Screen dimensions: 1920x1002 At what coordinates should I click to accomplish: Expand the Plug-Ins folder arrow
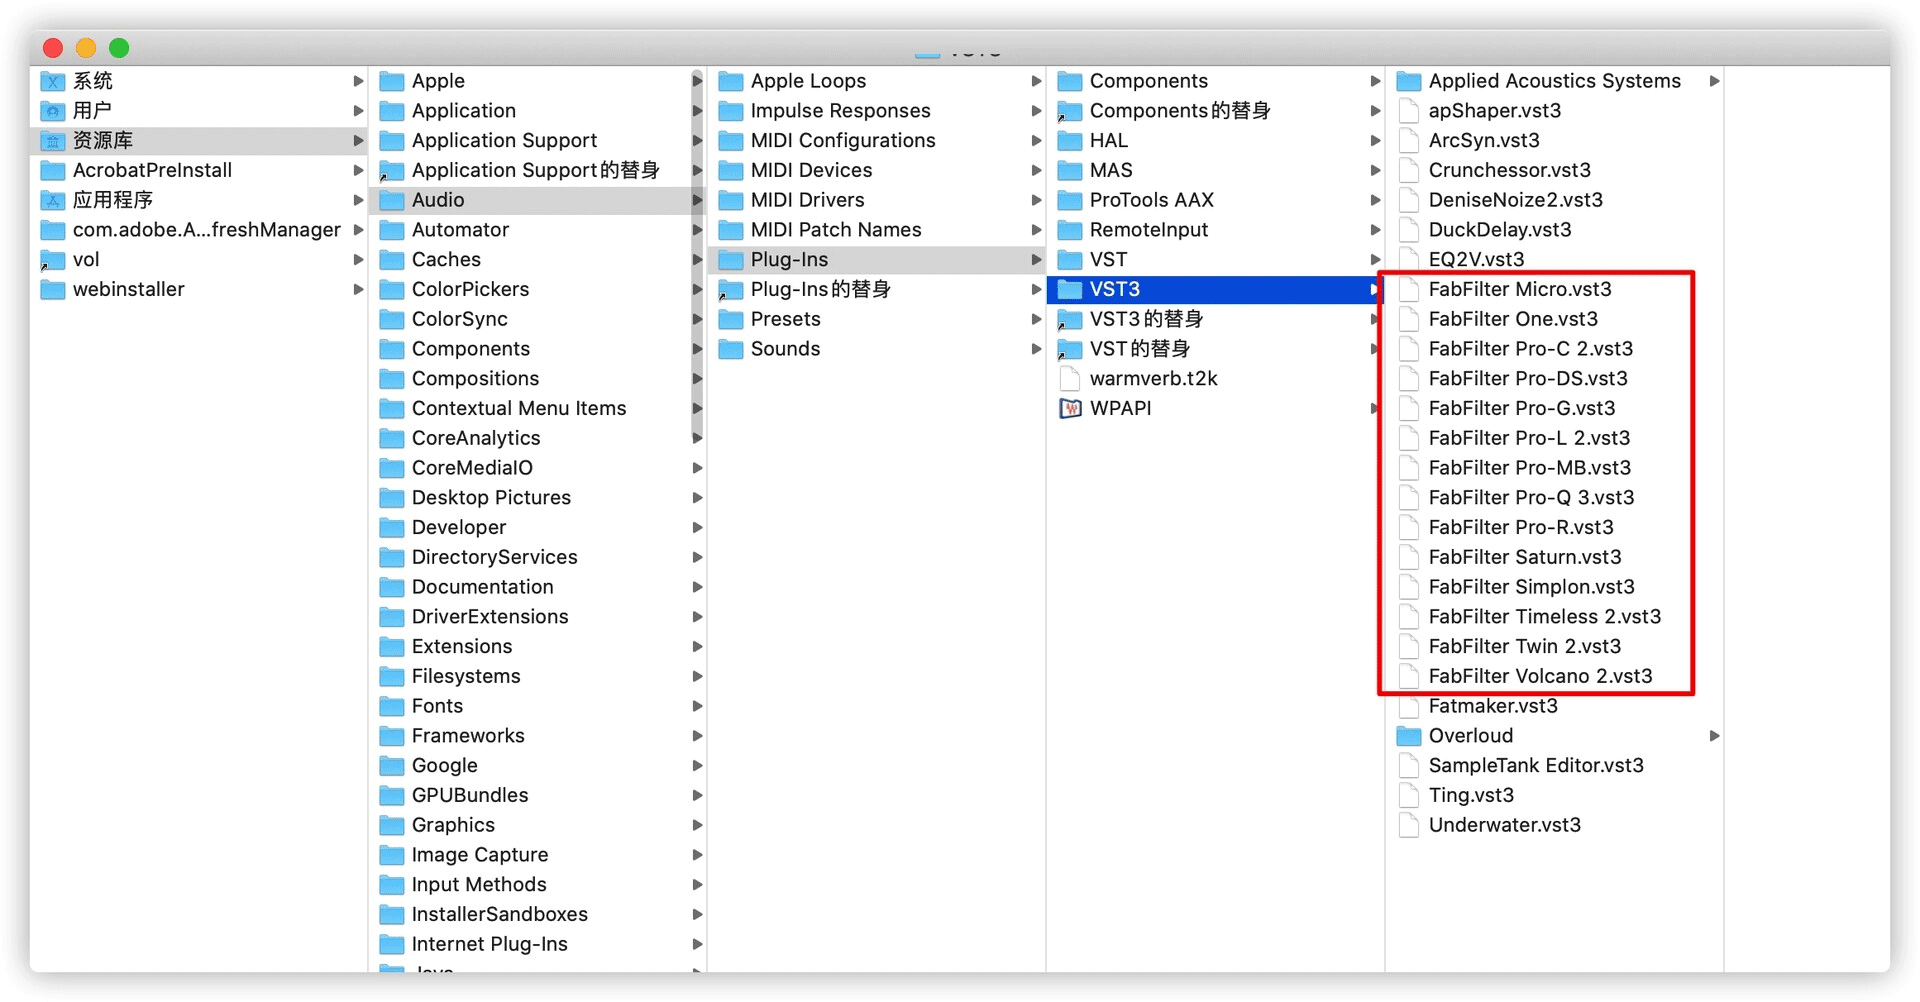[1036, 260]
